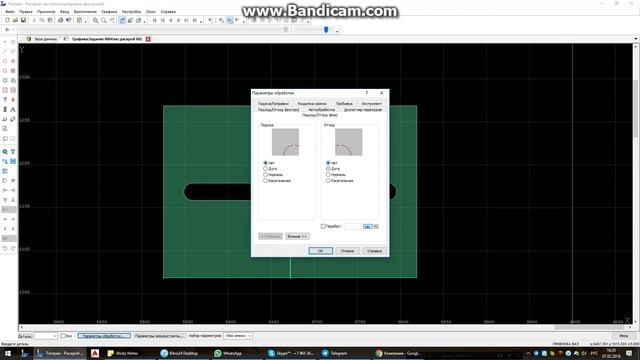Save using the floppy disk icon
Image resolution: width=640 pixels, height=360 pixels.
point(23,20)
